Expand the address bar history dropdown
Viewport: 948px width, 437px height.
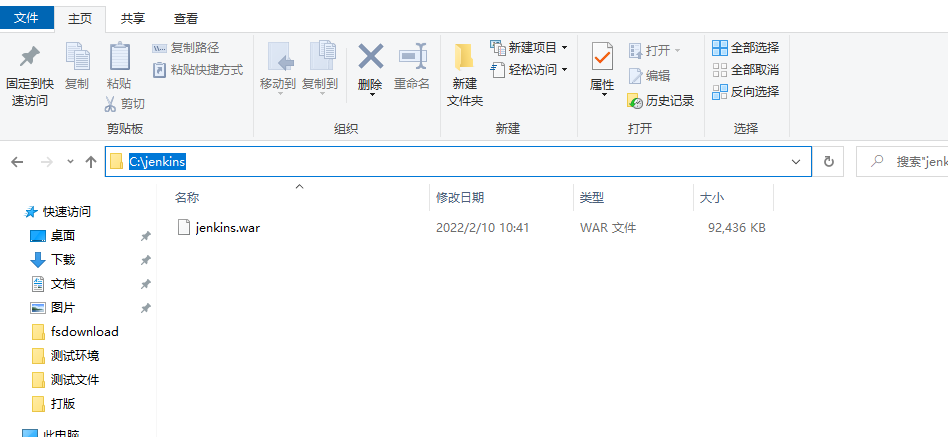796,161
